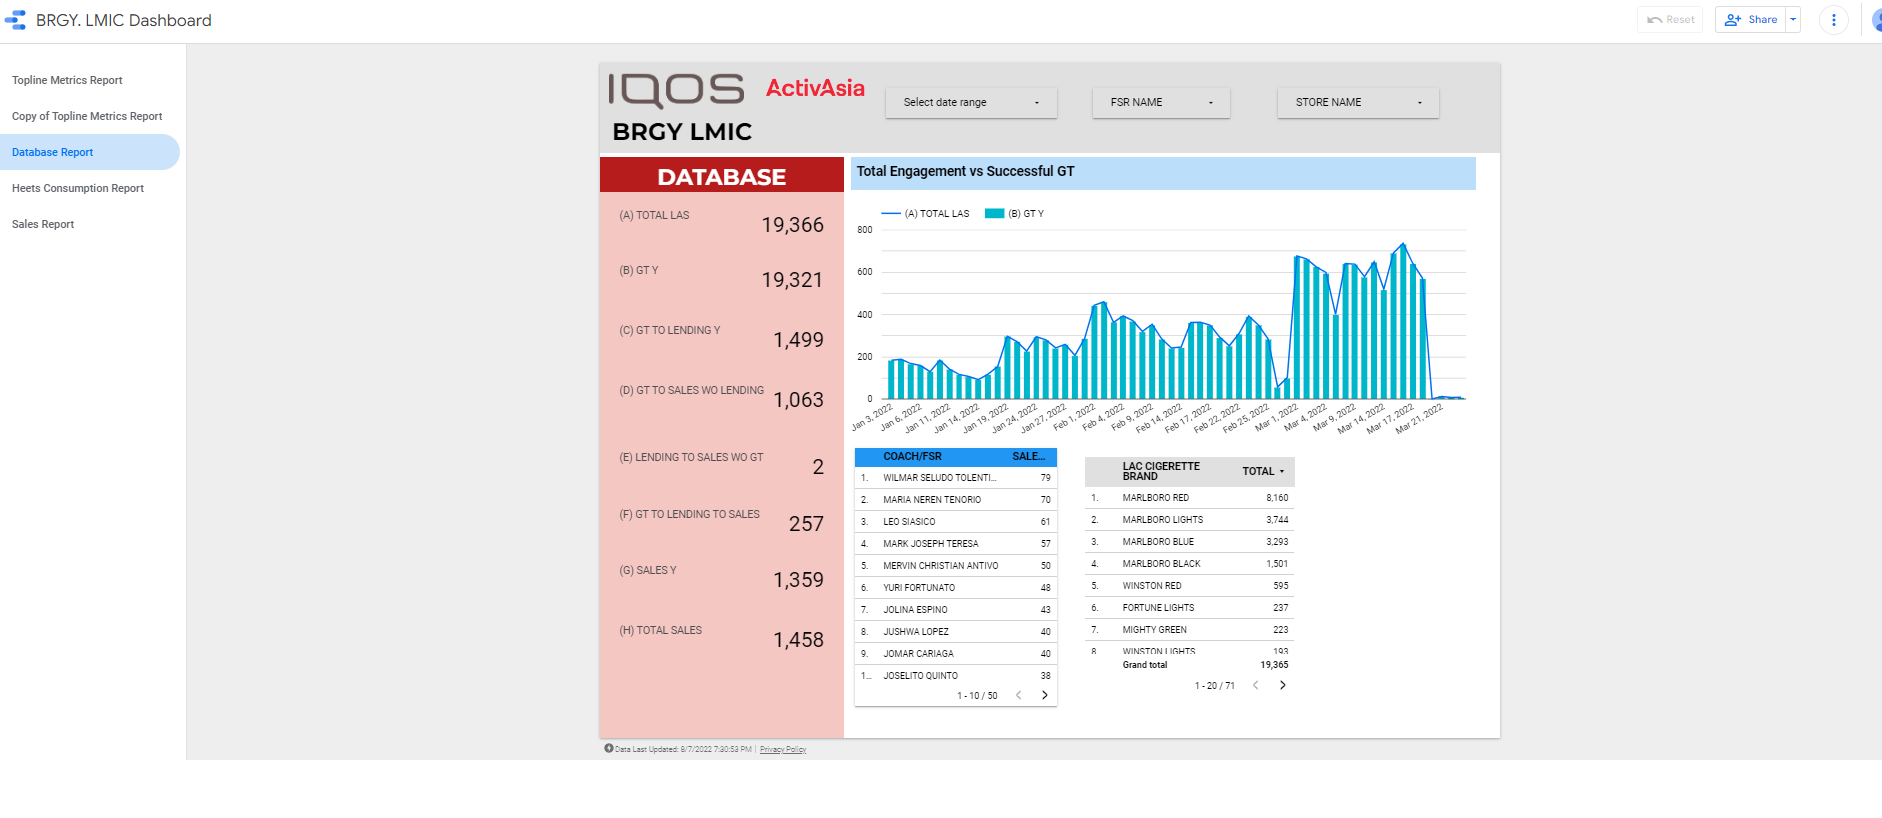The height and width of the screenshot is (818, 1882).
Task: Open the Share options dropdown arrow
Action: point(1793,20)
